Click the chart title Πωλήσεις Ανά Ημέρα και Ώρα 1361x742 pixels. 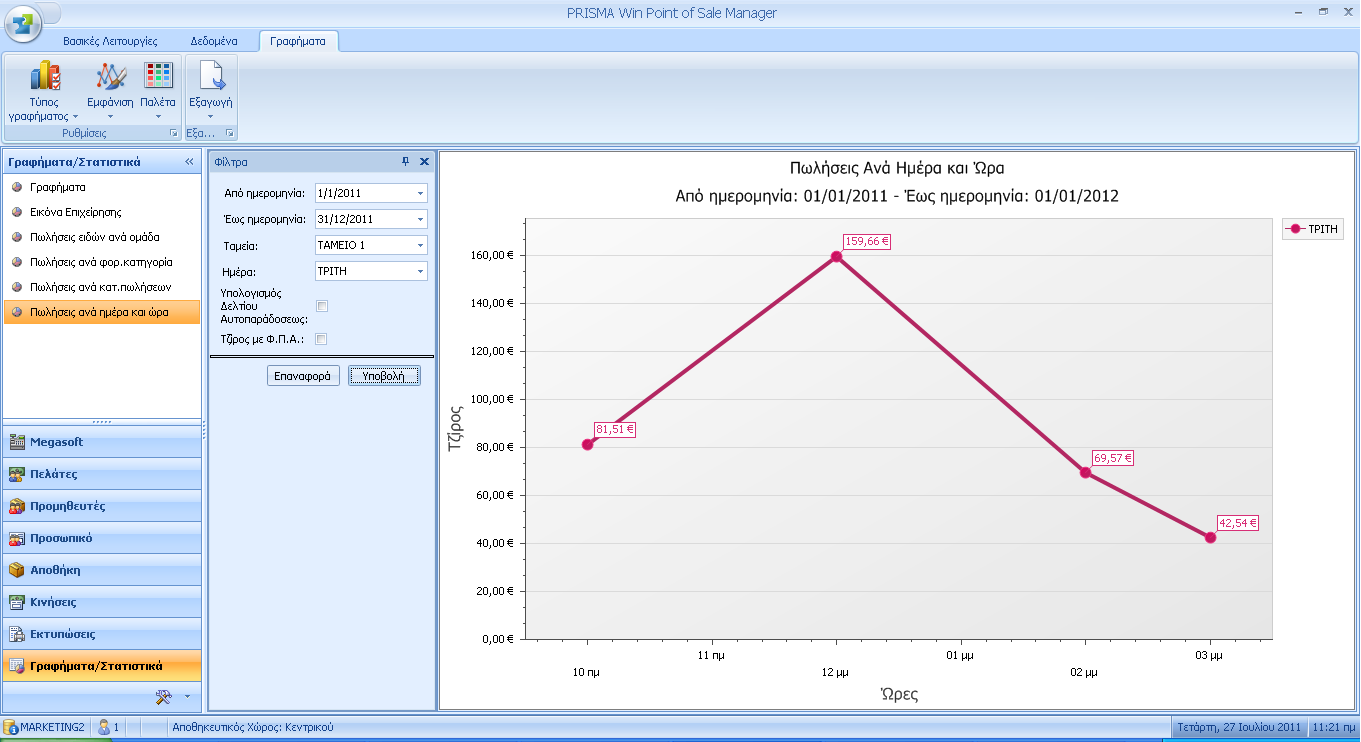pyautogui.click(x=897, y=168)
